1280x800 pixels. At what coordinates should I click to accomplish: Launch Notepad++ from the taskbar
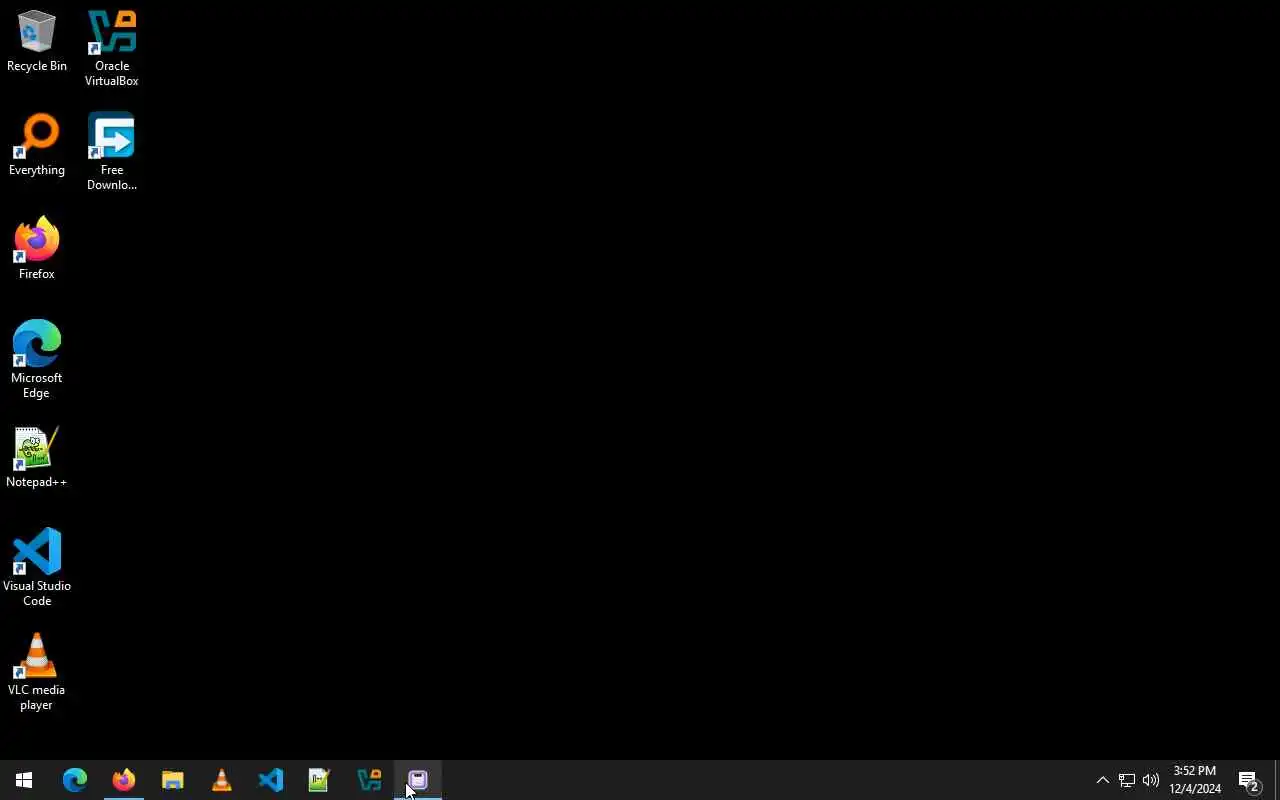(x=320, y=780)
